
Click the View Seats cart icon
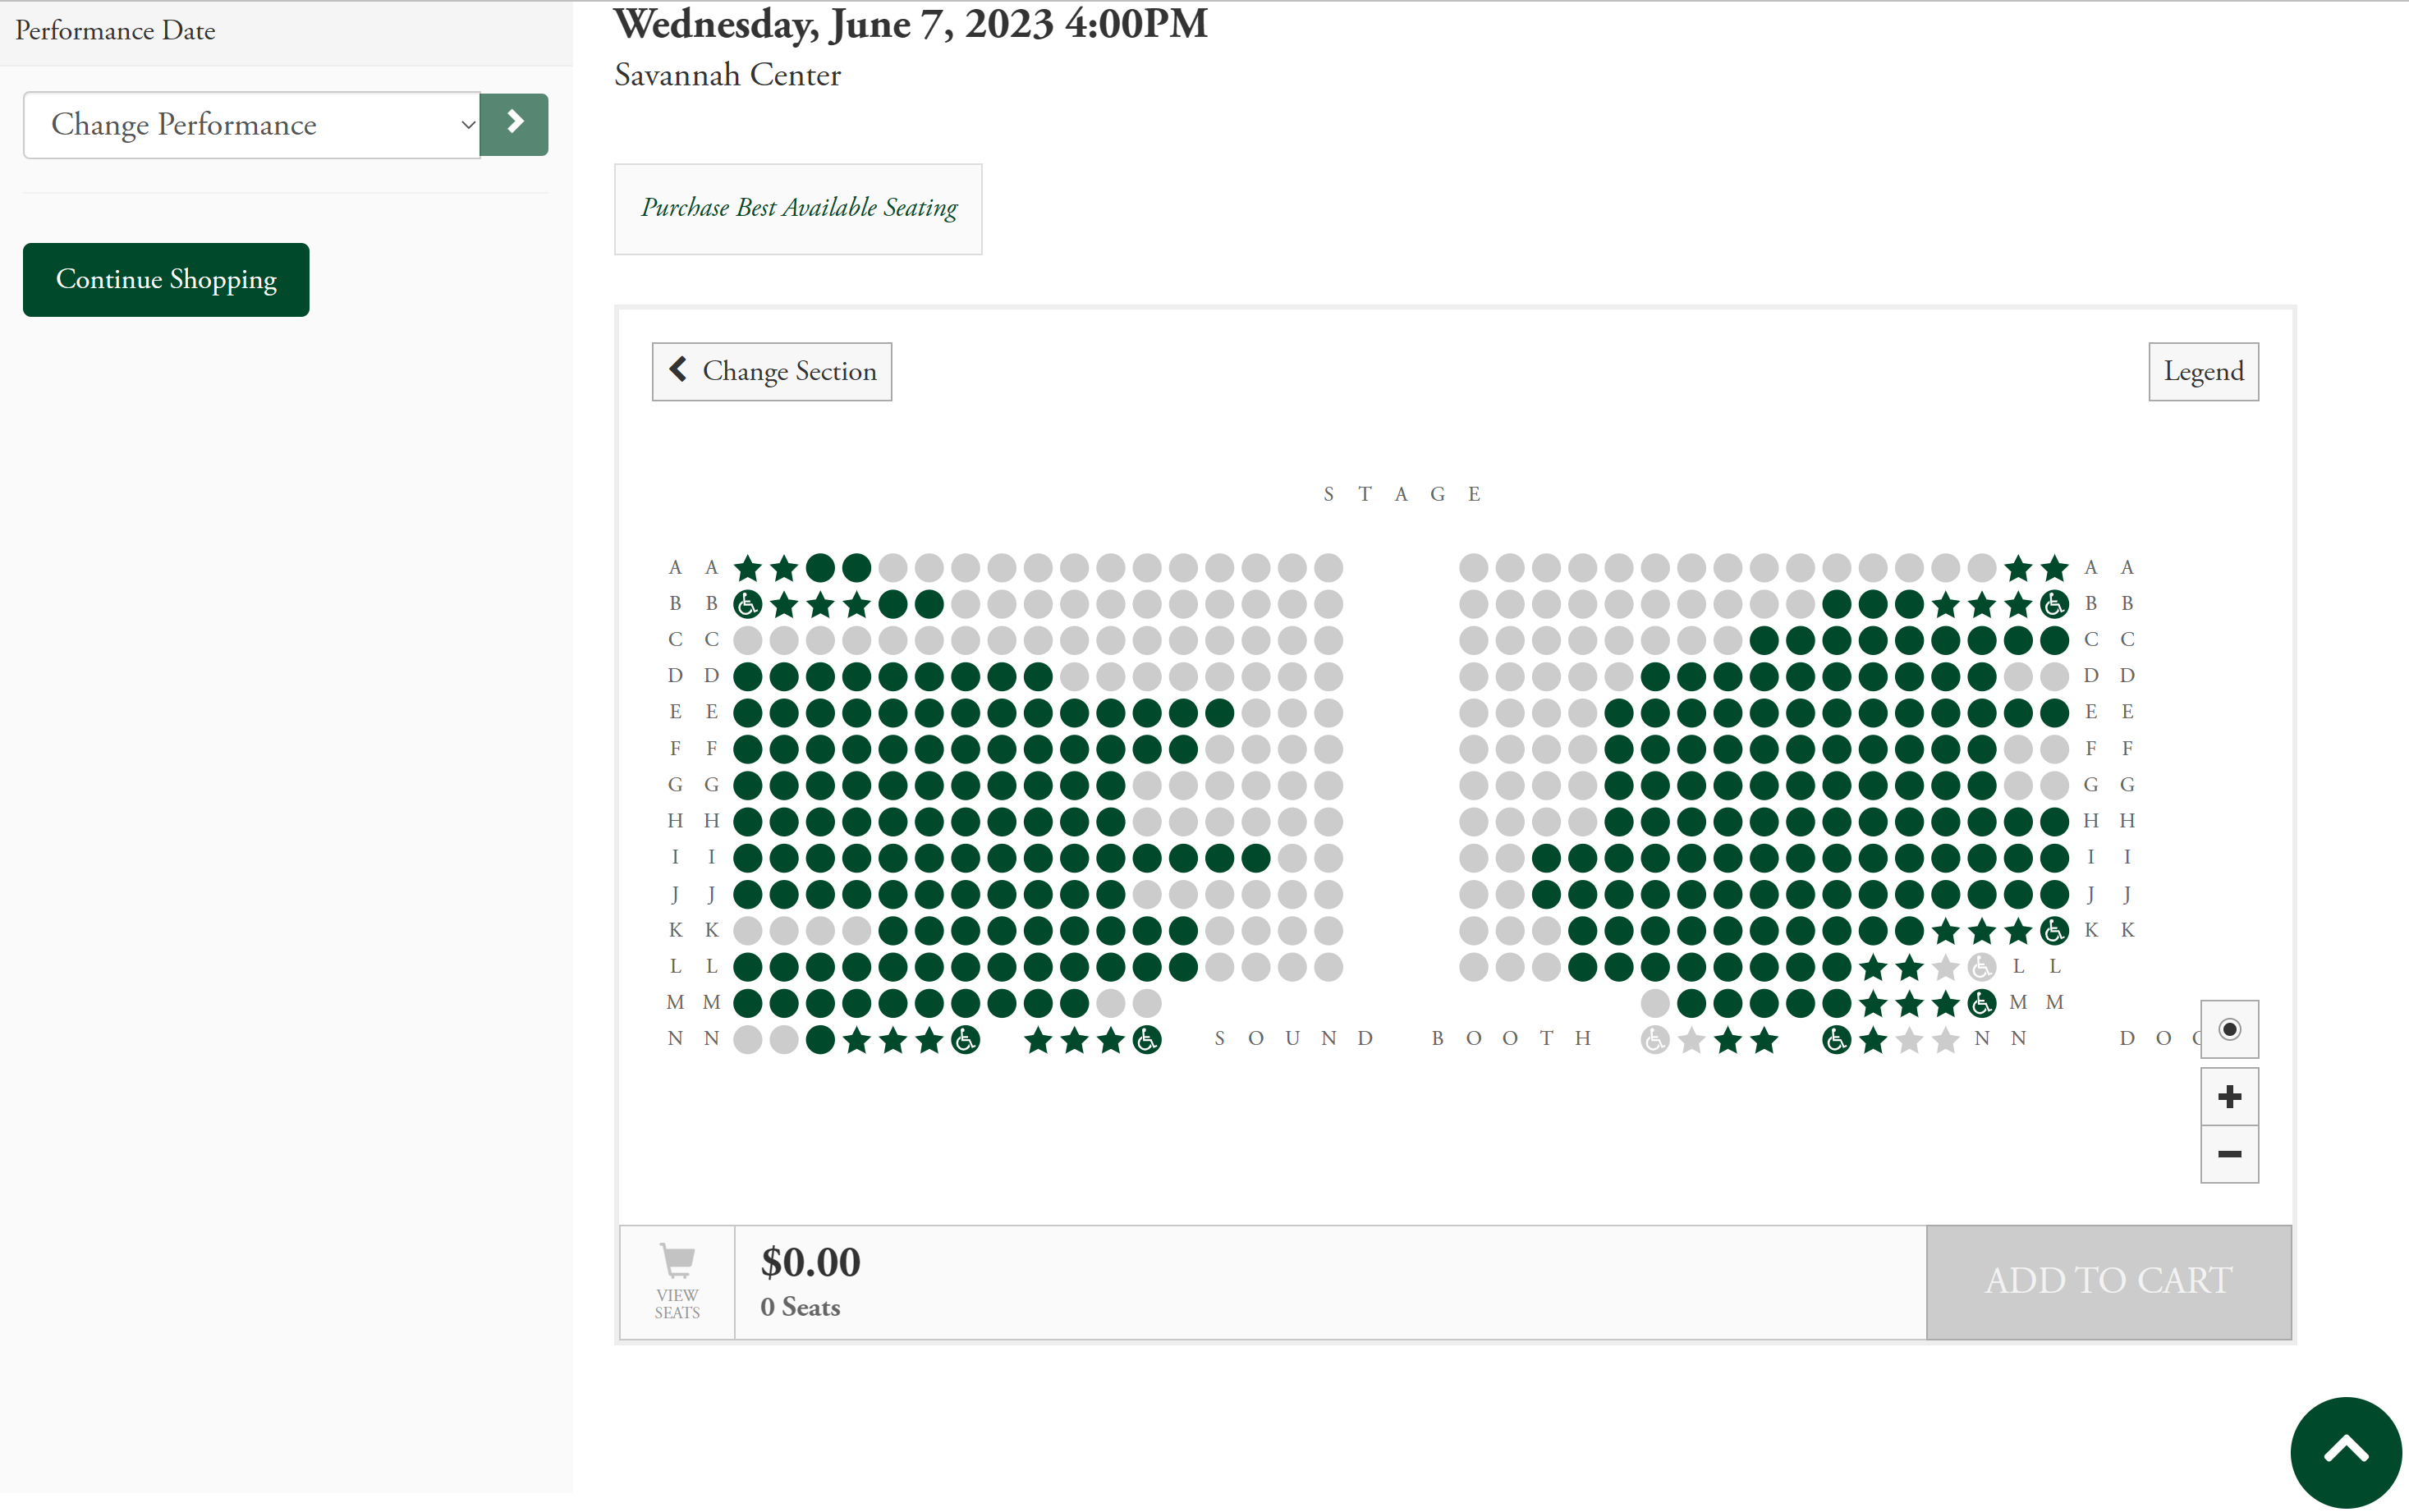tap(677, 1281)
